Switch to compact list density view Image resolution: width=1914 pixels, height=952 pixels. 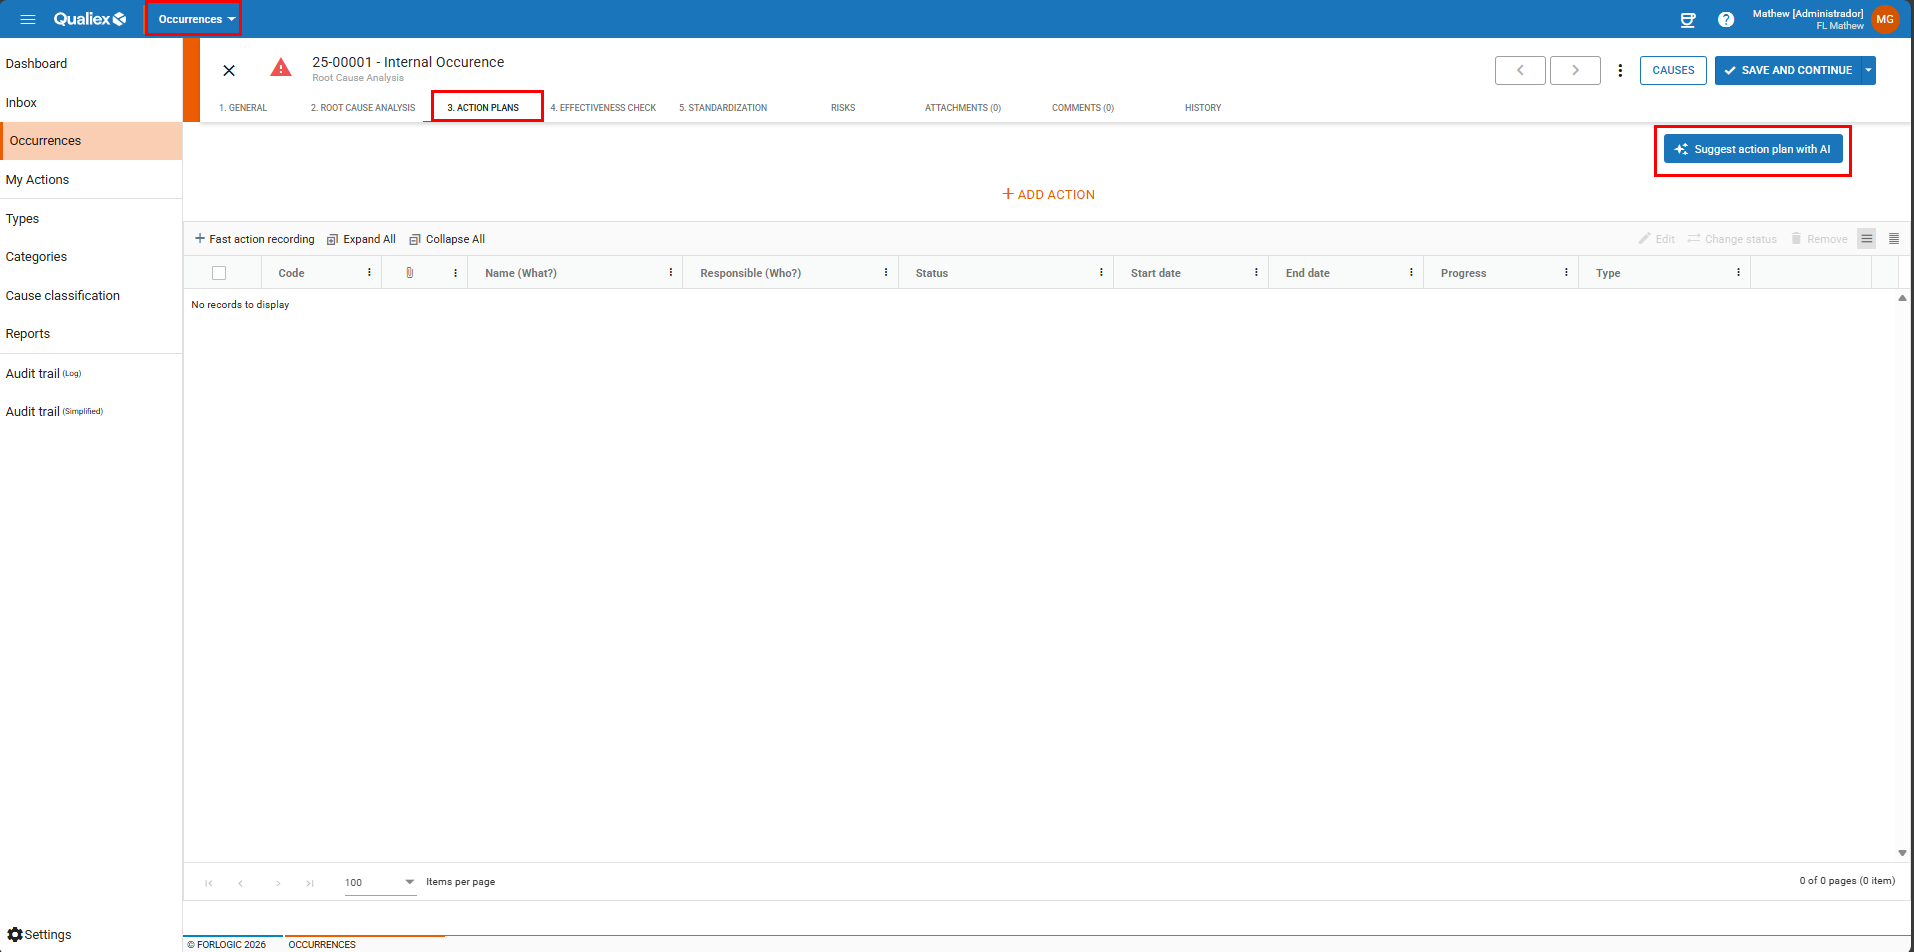(x=1893, y=239)
